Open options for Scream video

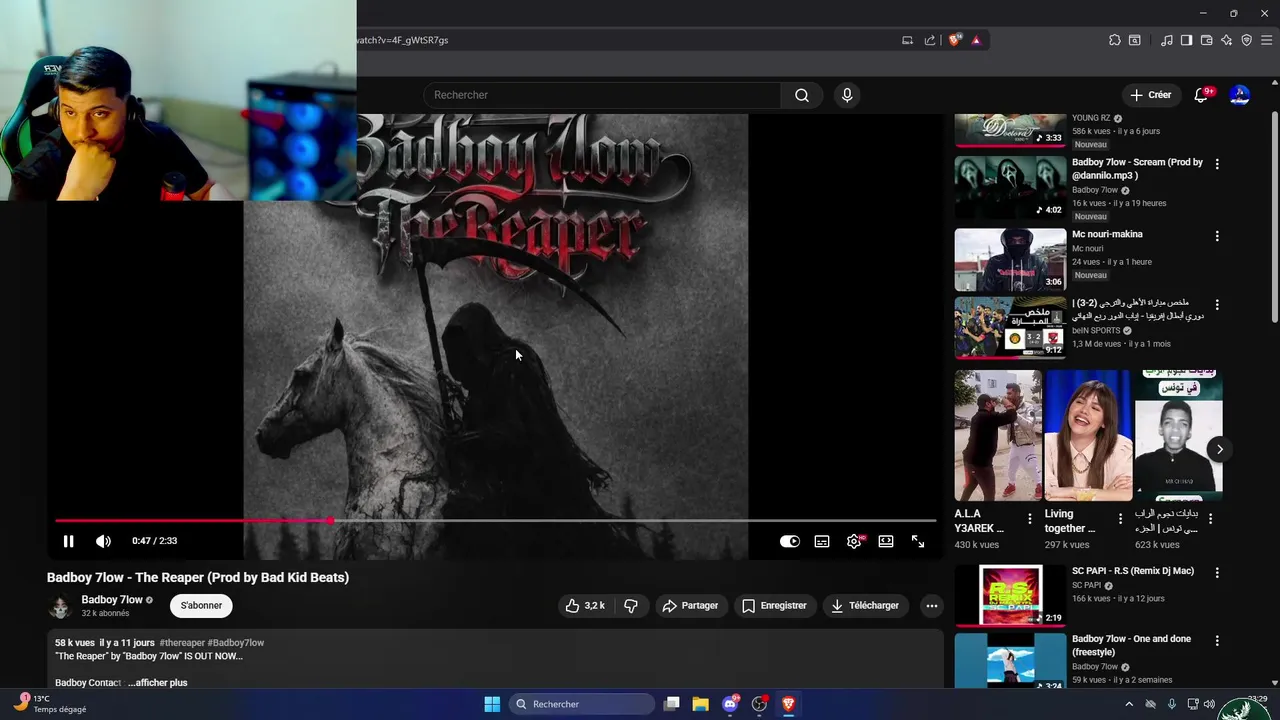(x=1217, y=164)
